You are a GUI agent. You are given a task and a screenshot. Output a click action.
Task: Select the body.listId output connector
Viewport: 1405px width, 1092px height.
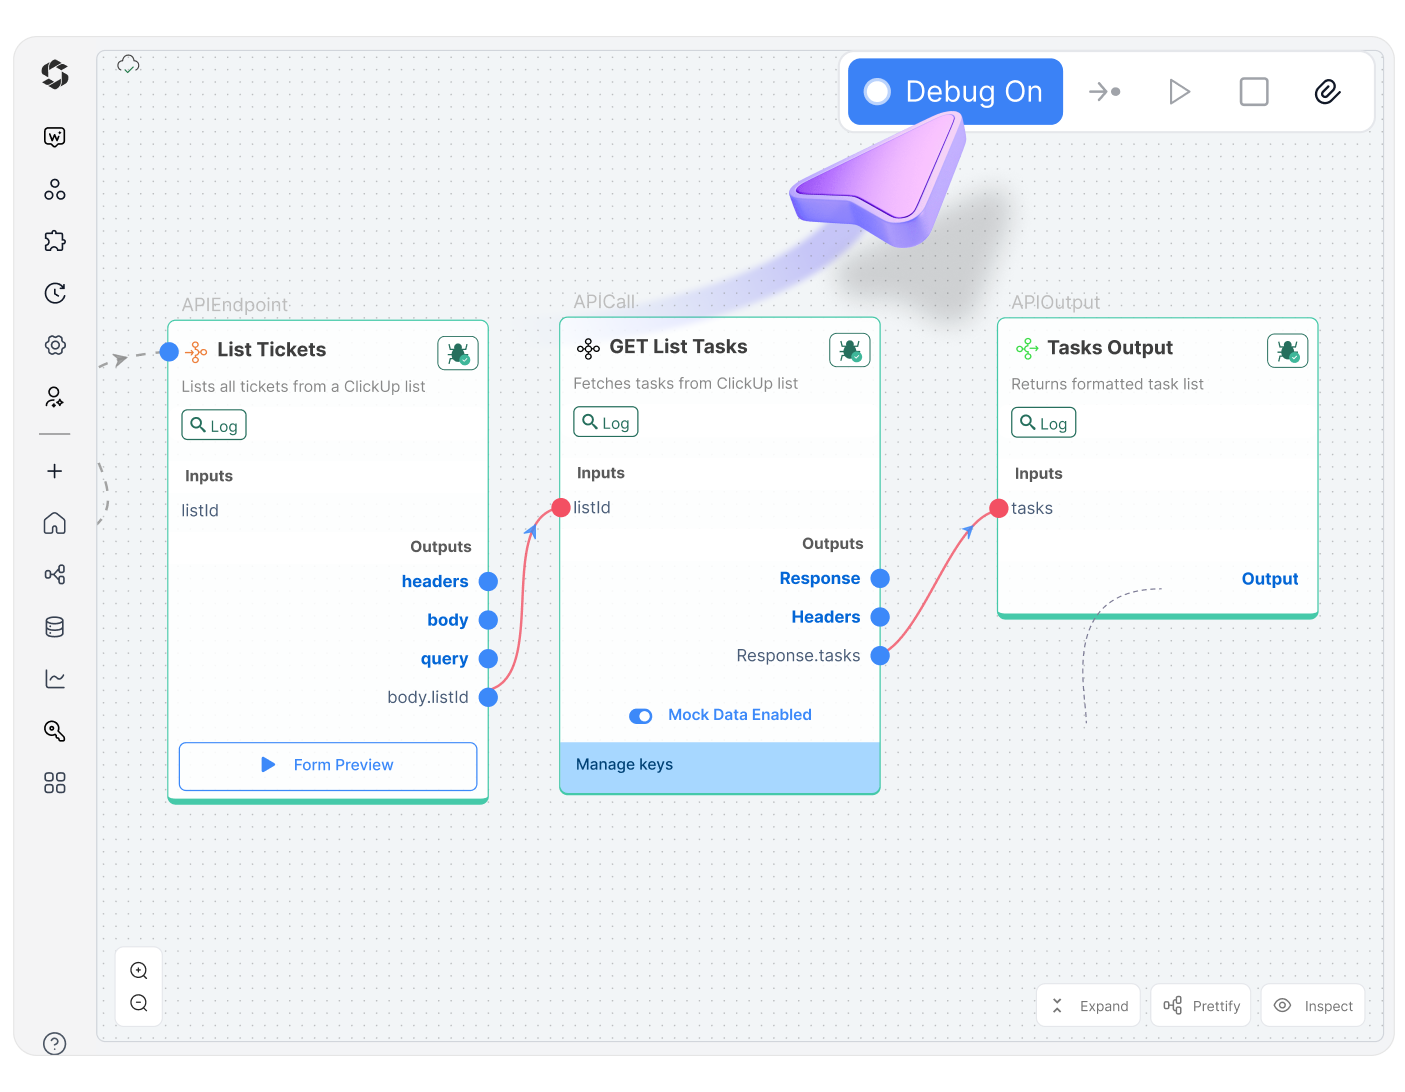[488, 697]
